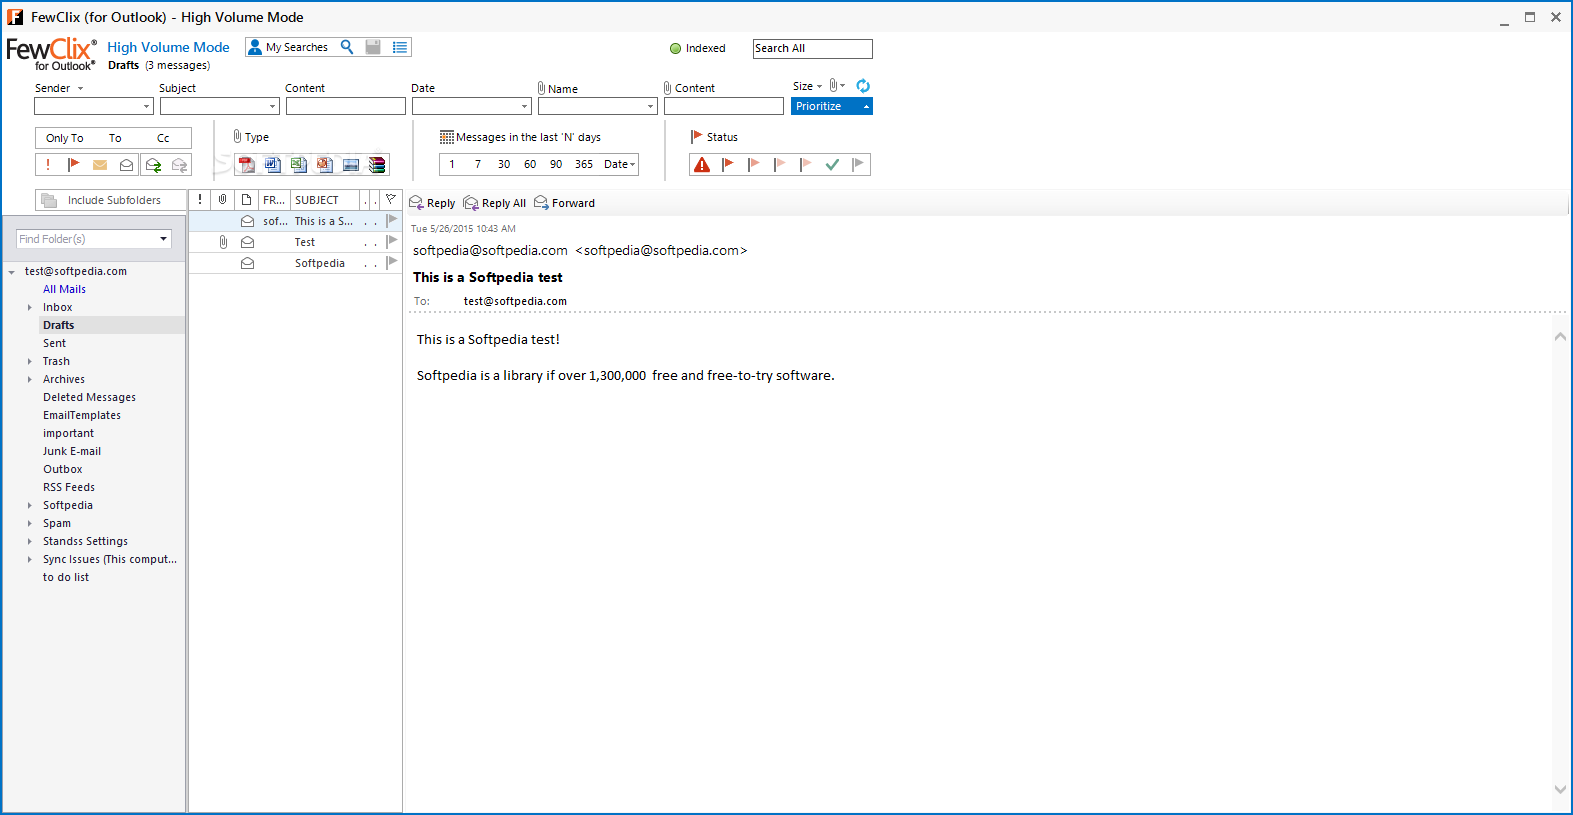
Task: Open the saved searches list icon
Action: point(400,47)
